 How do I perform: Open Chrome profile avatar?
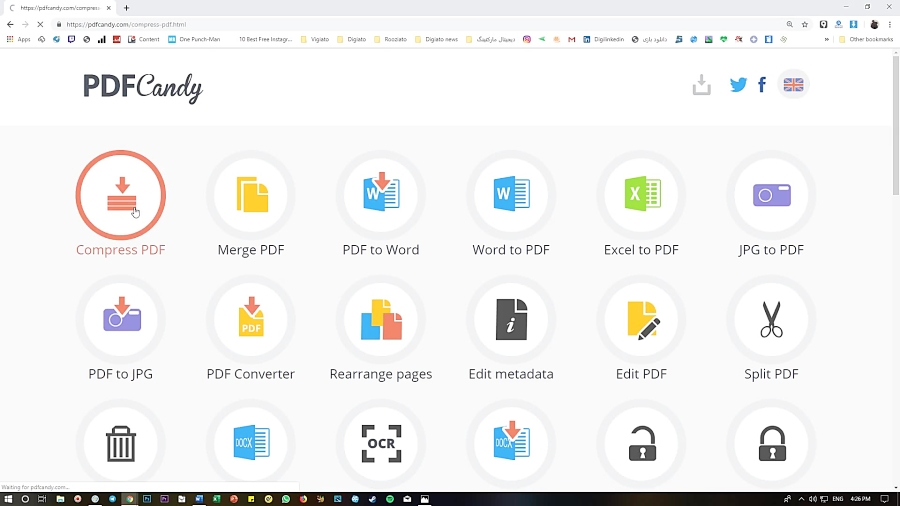click(x=874, y=25)
